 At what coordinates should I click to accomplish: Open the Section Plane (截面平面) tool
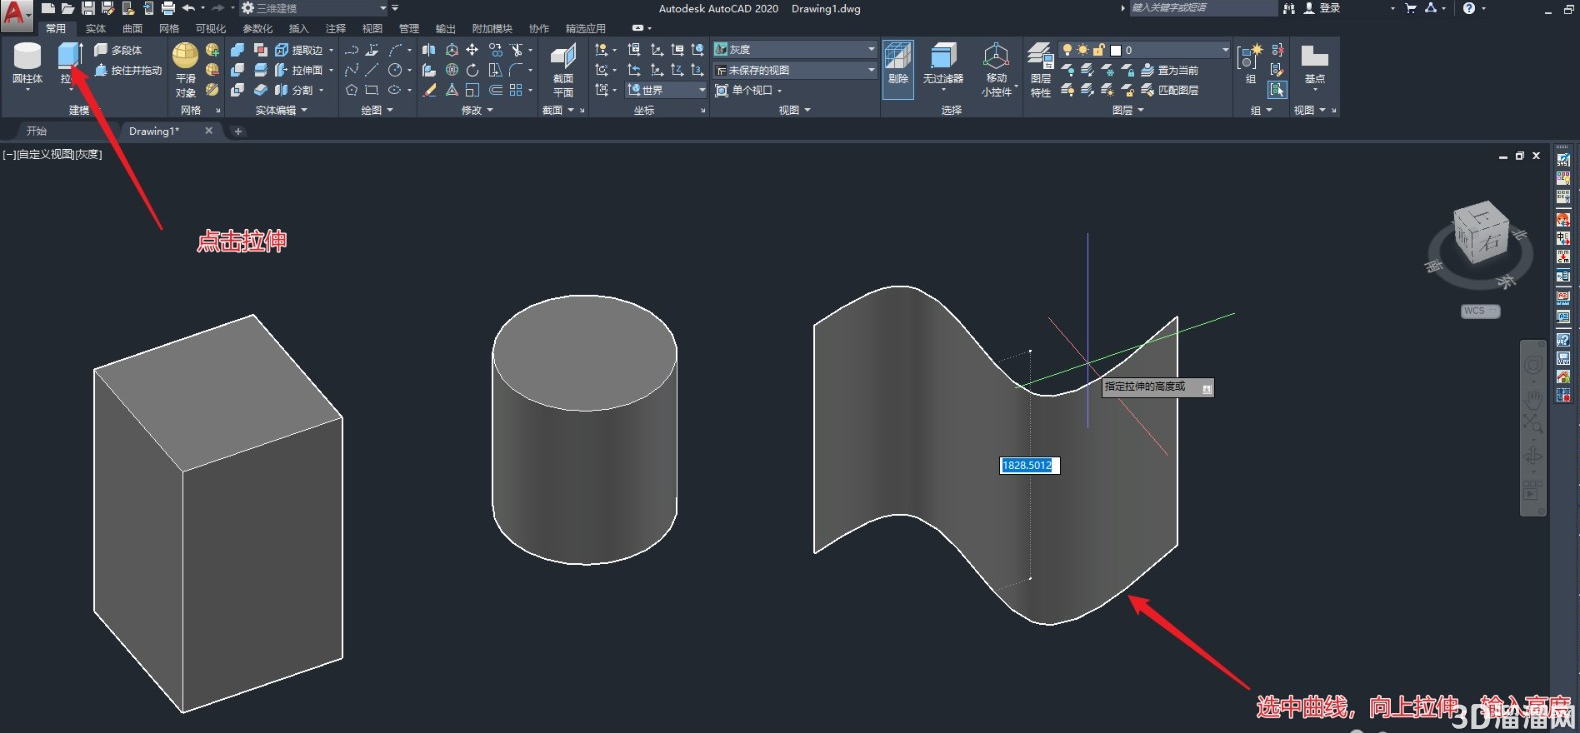tap(563, 70)
